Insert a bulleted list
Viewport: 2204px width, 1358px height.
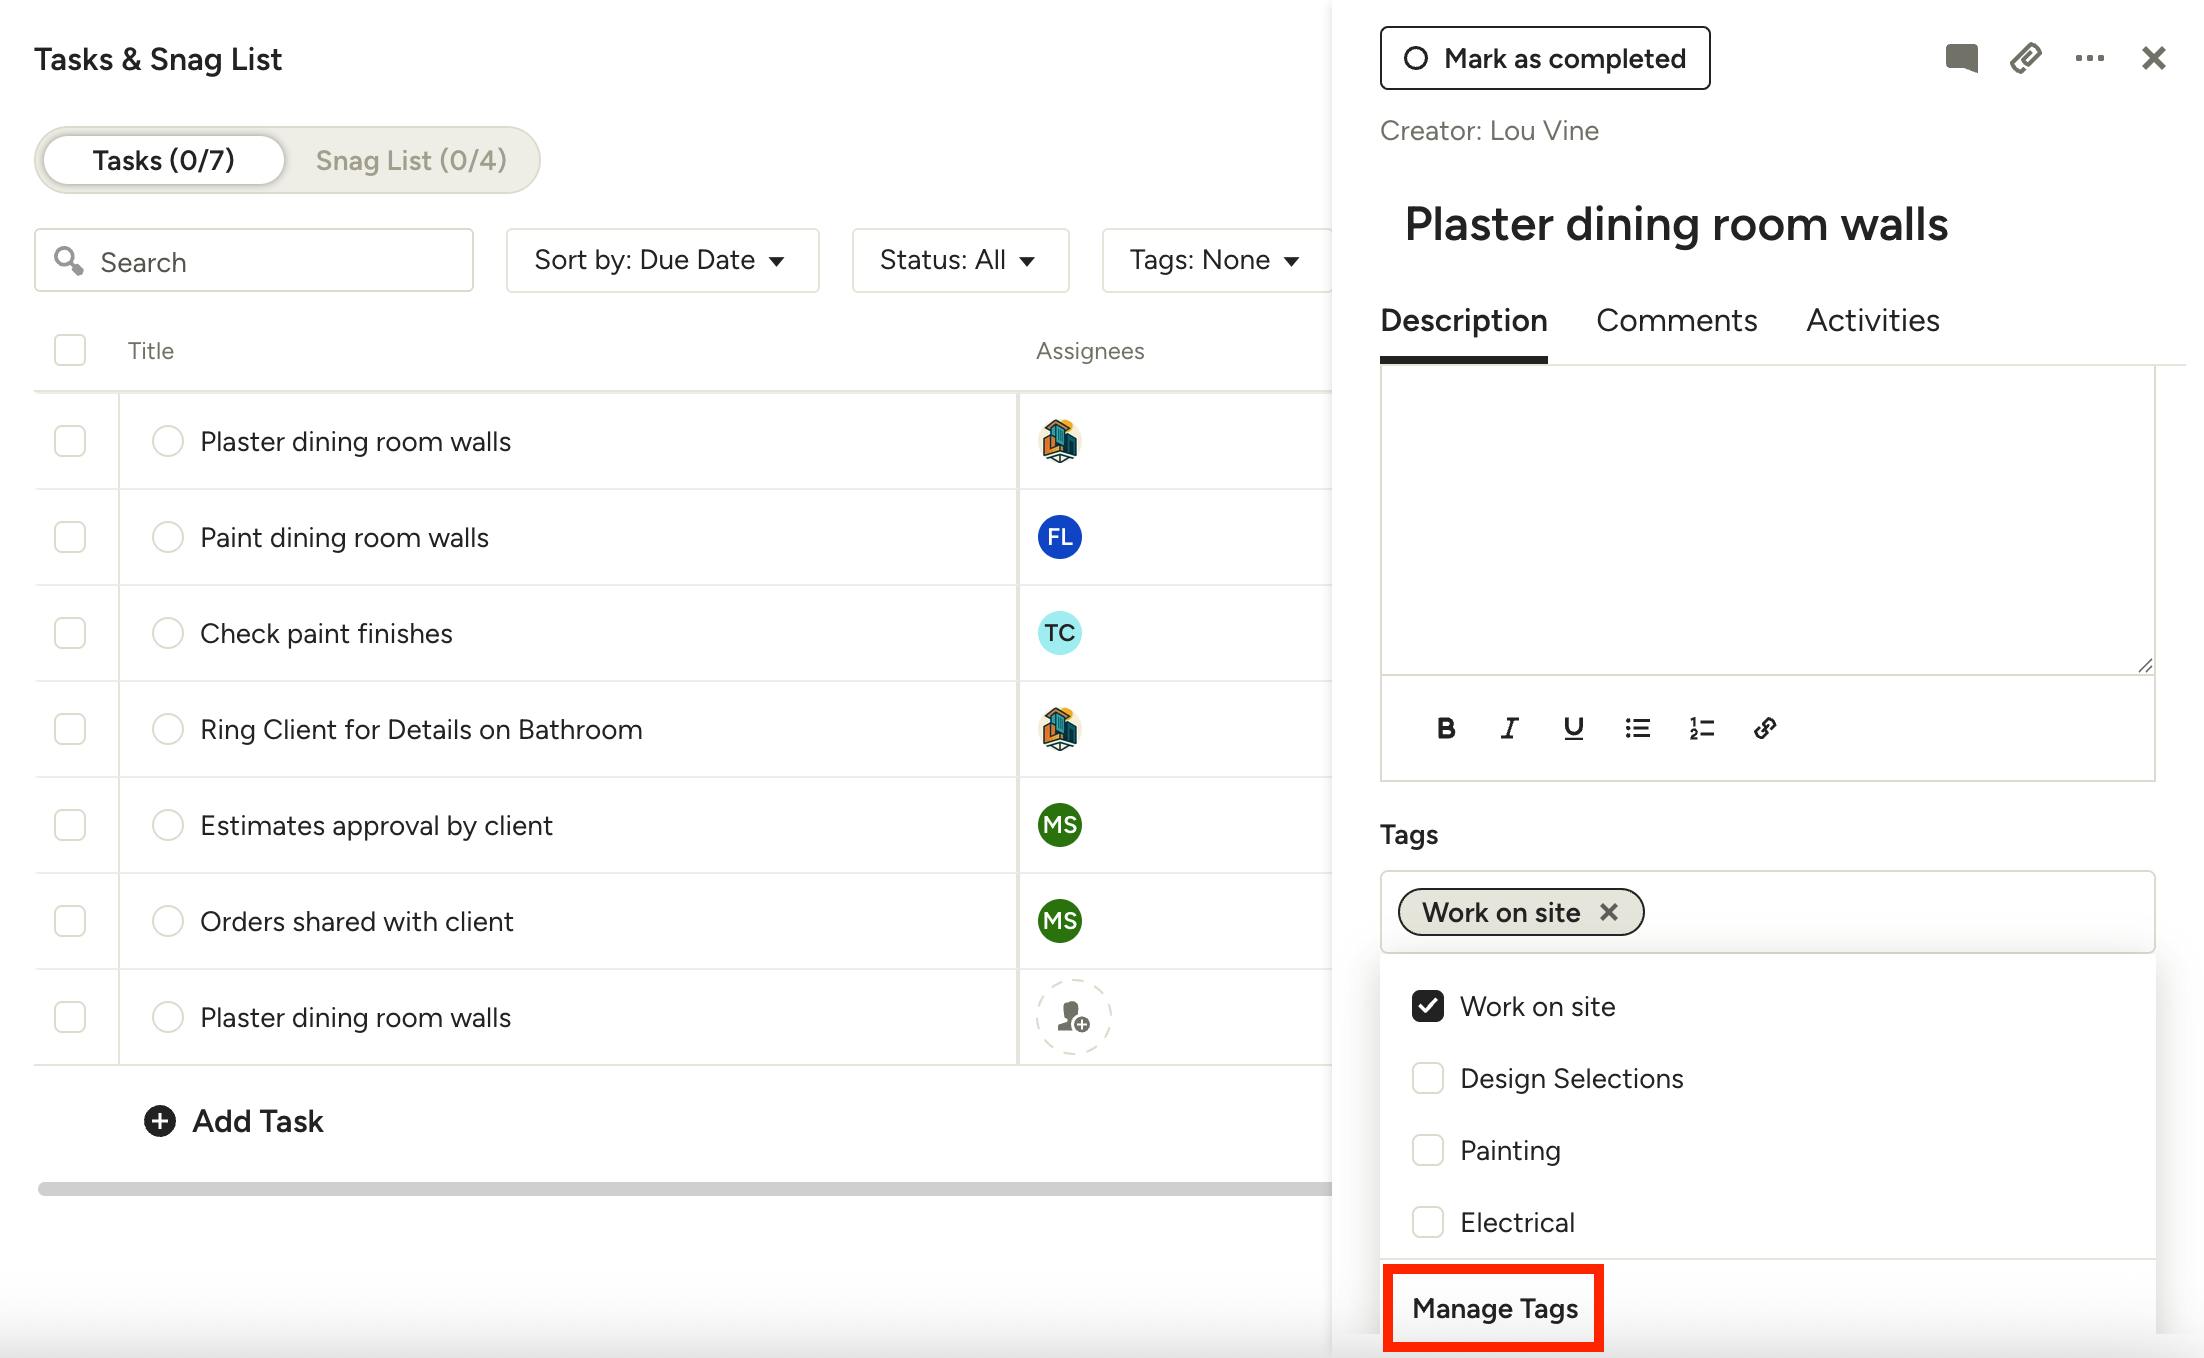(1637, 728)
